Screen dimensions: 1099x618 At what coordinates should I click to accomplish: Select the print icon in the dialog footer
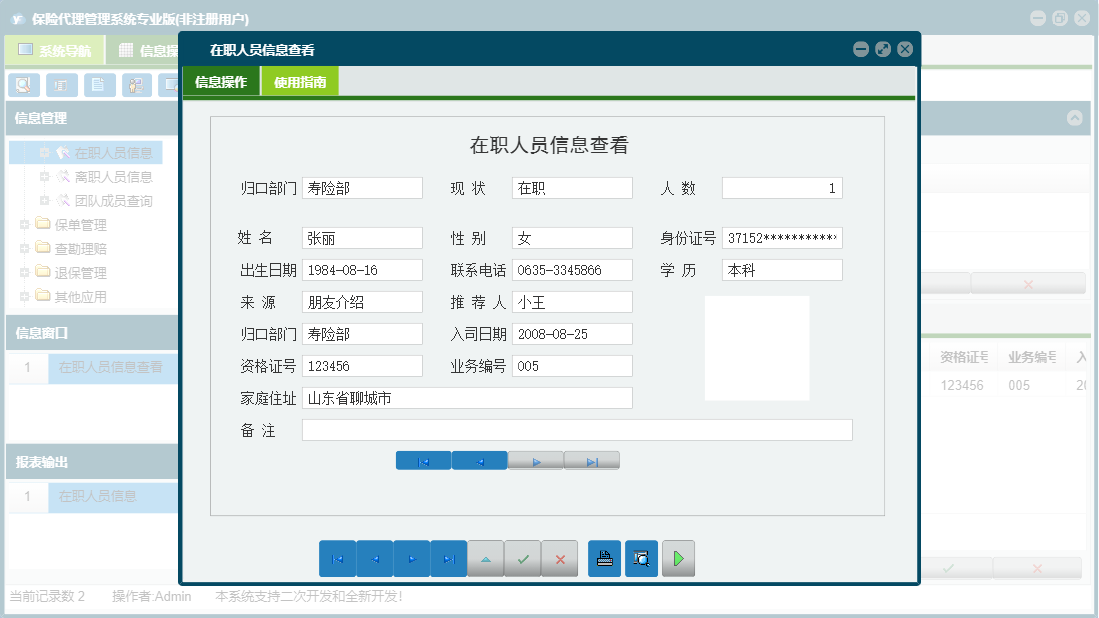[x=604, y=559]
